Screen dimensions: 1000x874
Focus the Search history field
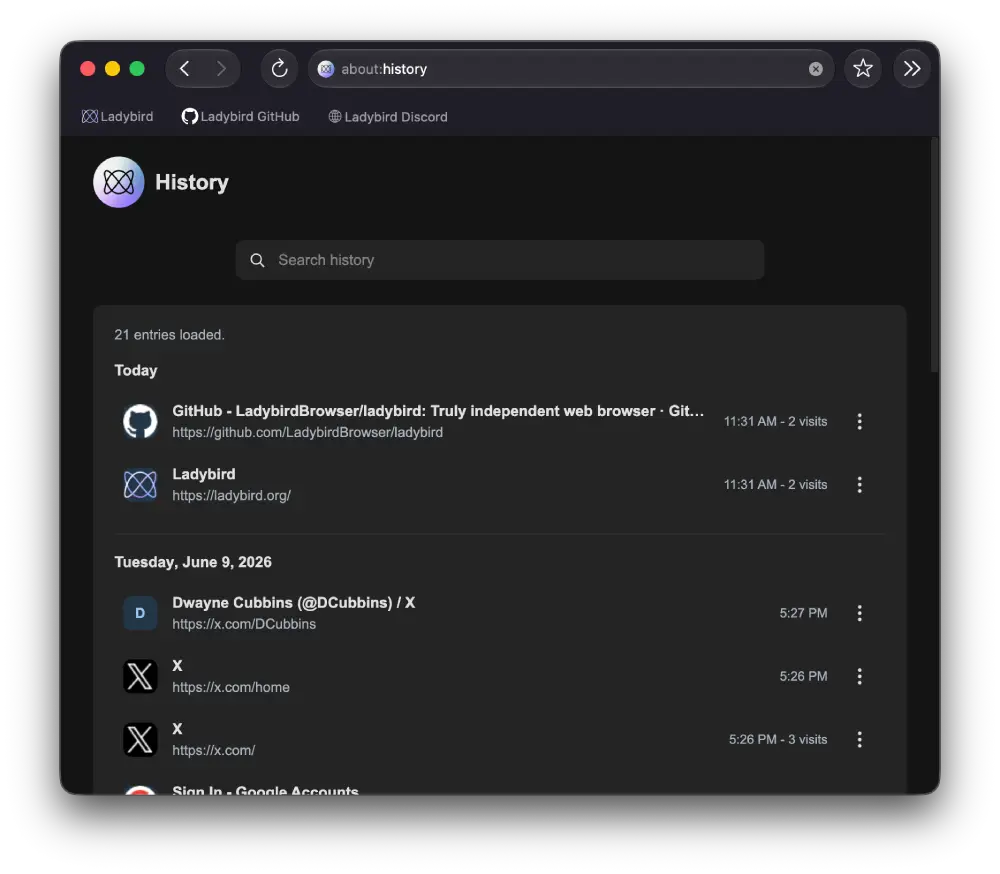tap(499, 260)
